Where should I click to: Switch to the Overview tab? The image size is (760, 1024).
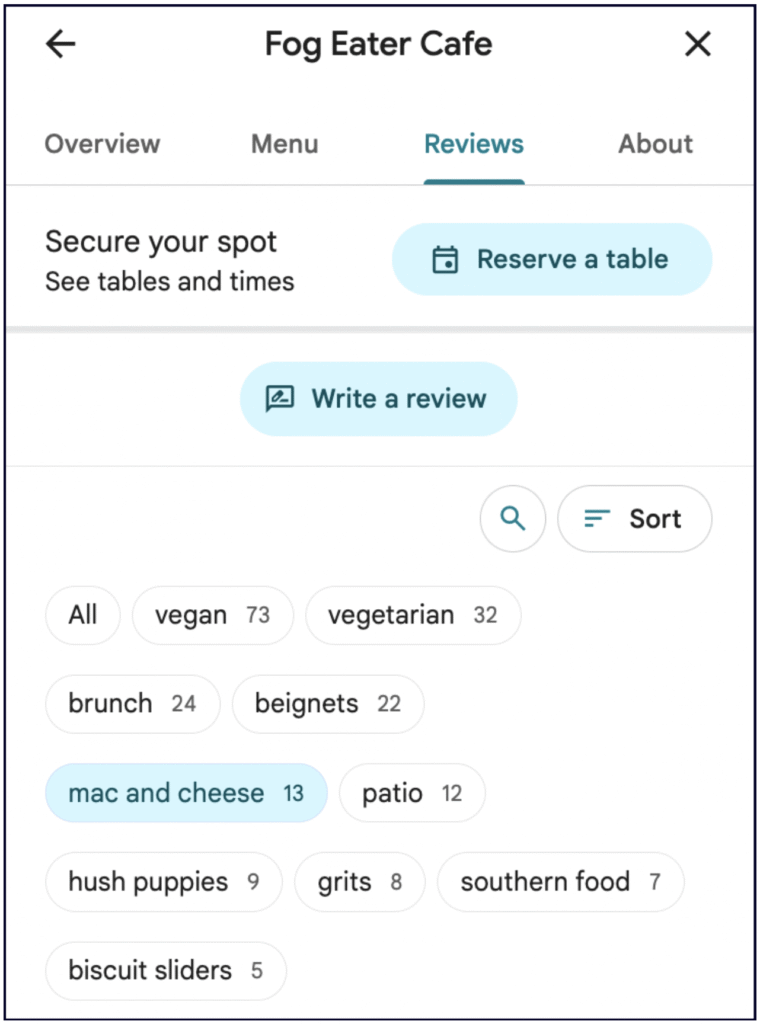click(x=102, y=144)
